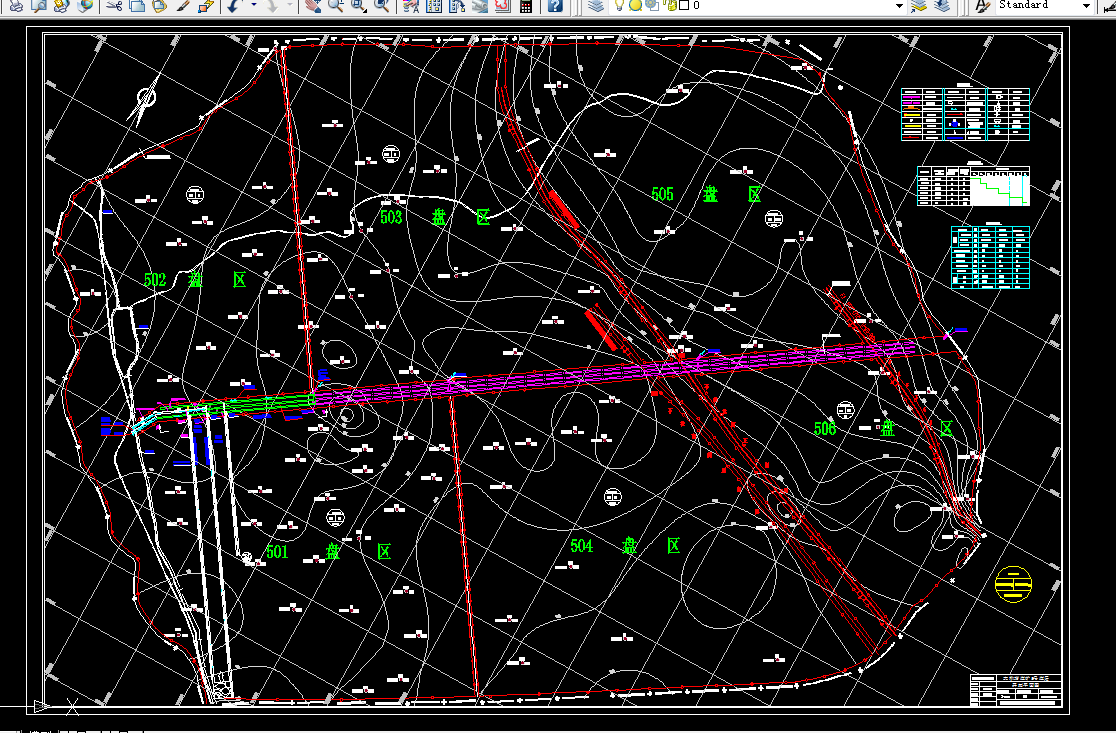Image resolution: width=1116 pixels, height=733 pixels.
Task: Toggle layer 0 viewport freeze icon
Action: point(651,6)
